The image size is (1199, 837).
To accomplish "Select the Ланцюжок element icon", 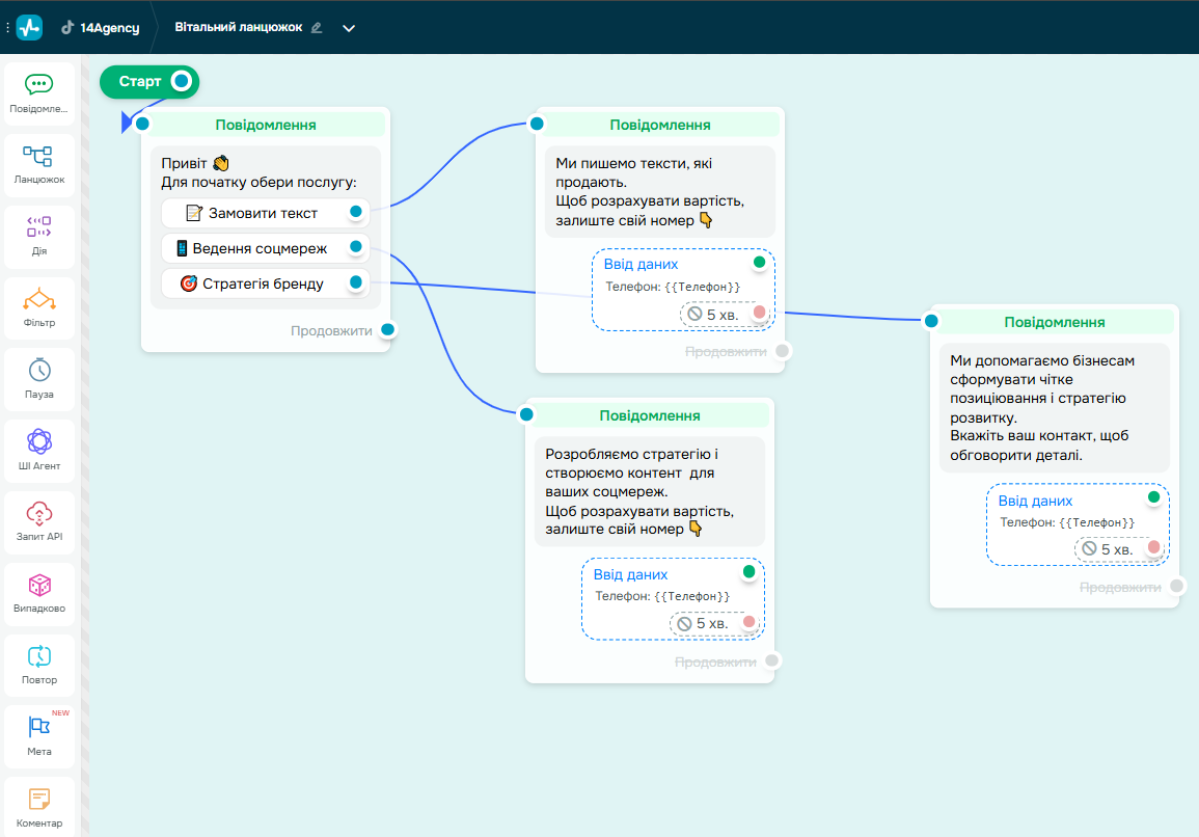I will point(39,157).
